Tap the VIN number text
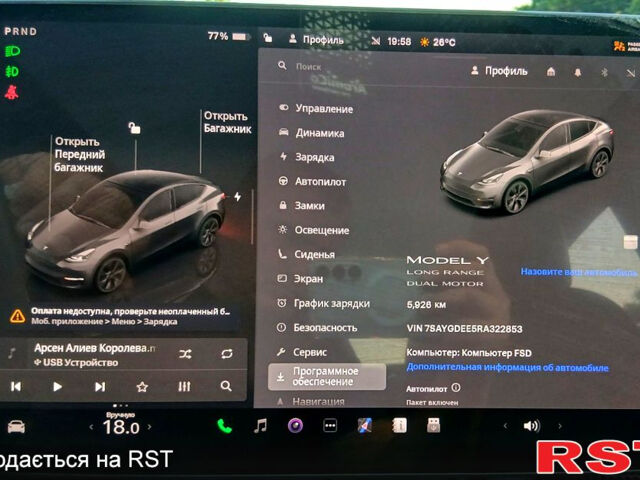 (x=464, y=329)
